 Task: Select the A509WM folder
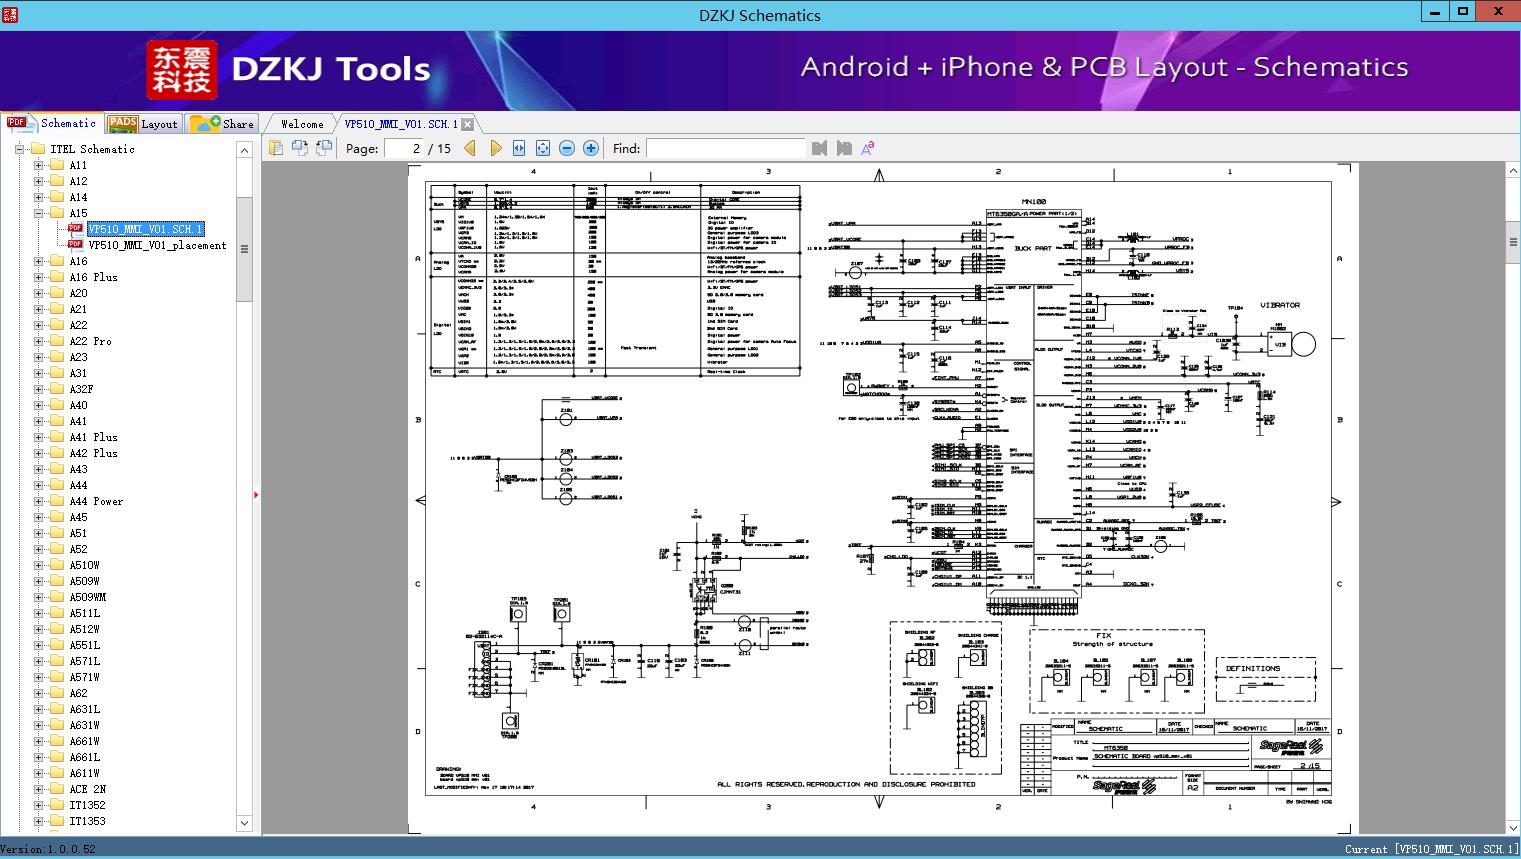(x=87, y=597)
